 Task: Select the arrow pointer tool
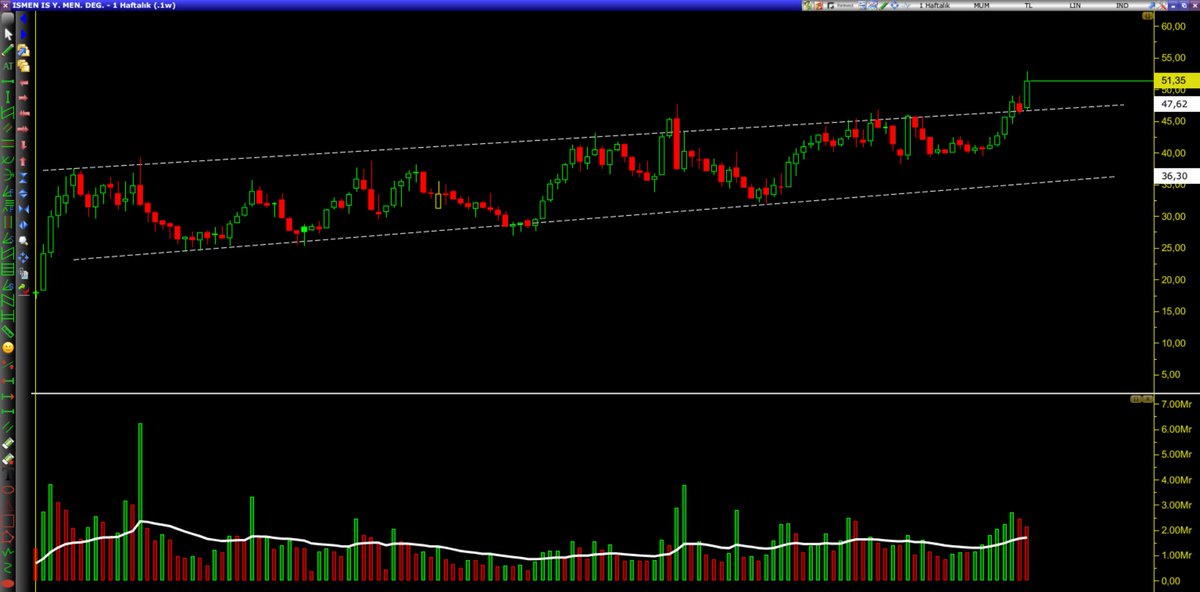(x=8, y=34)
